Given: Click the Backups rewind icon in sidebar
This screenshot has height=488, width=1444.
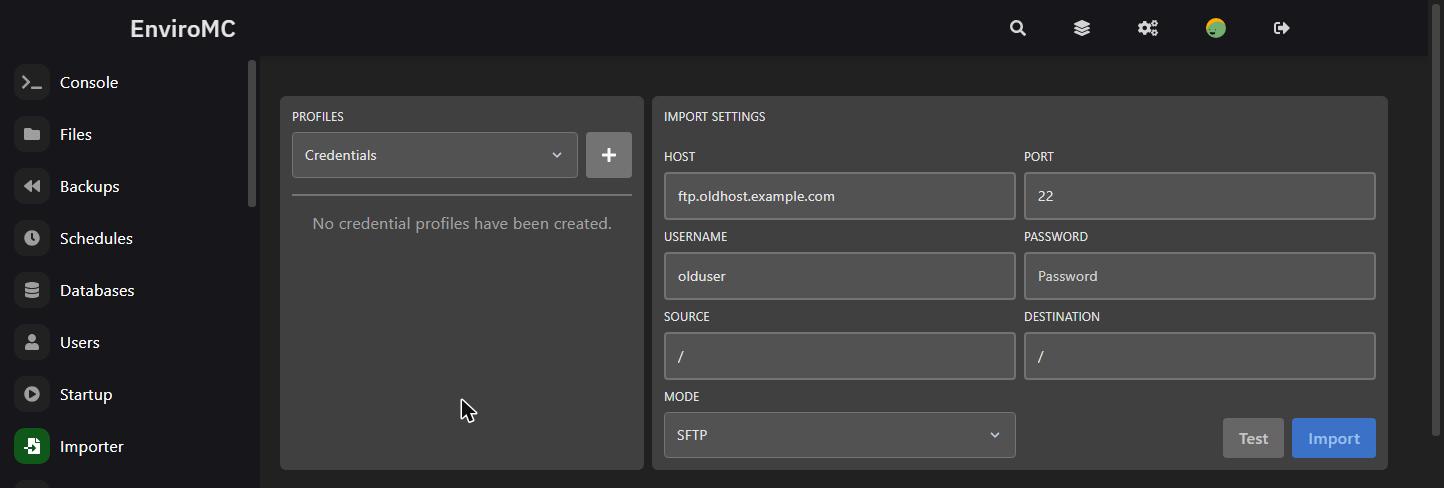Looking at the screenshot, I should pos(32,186).
